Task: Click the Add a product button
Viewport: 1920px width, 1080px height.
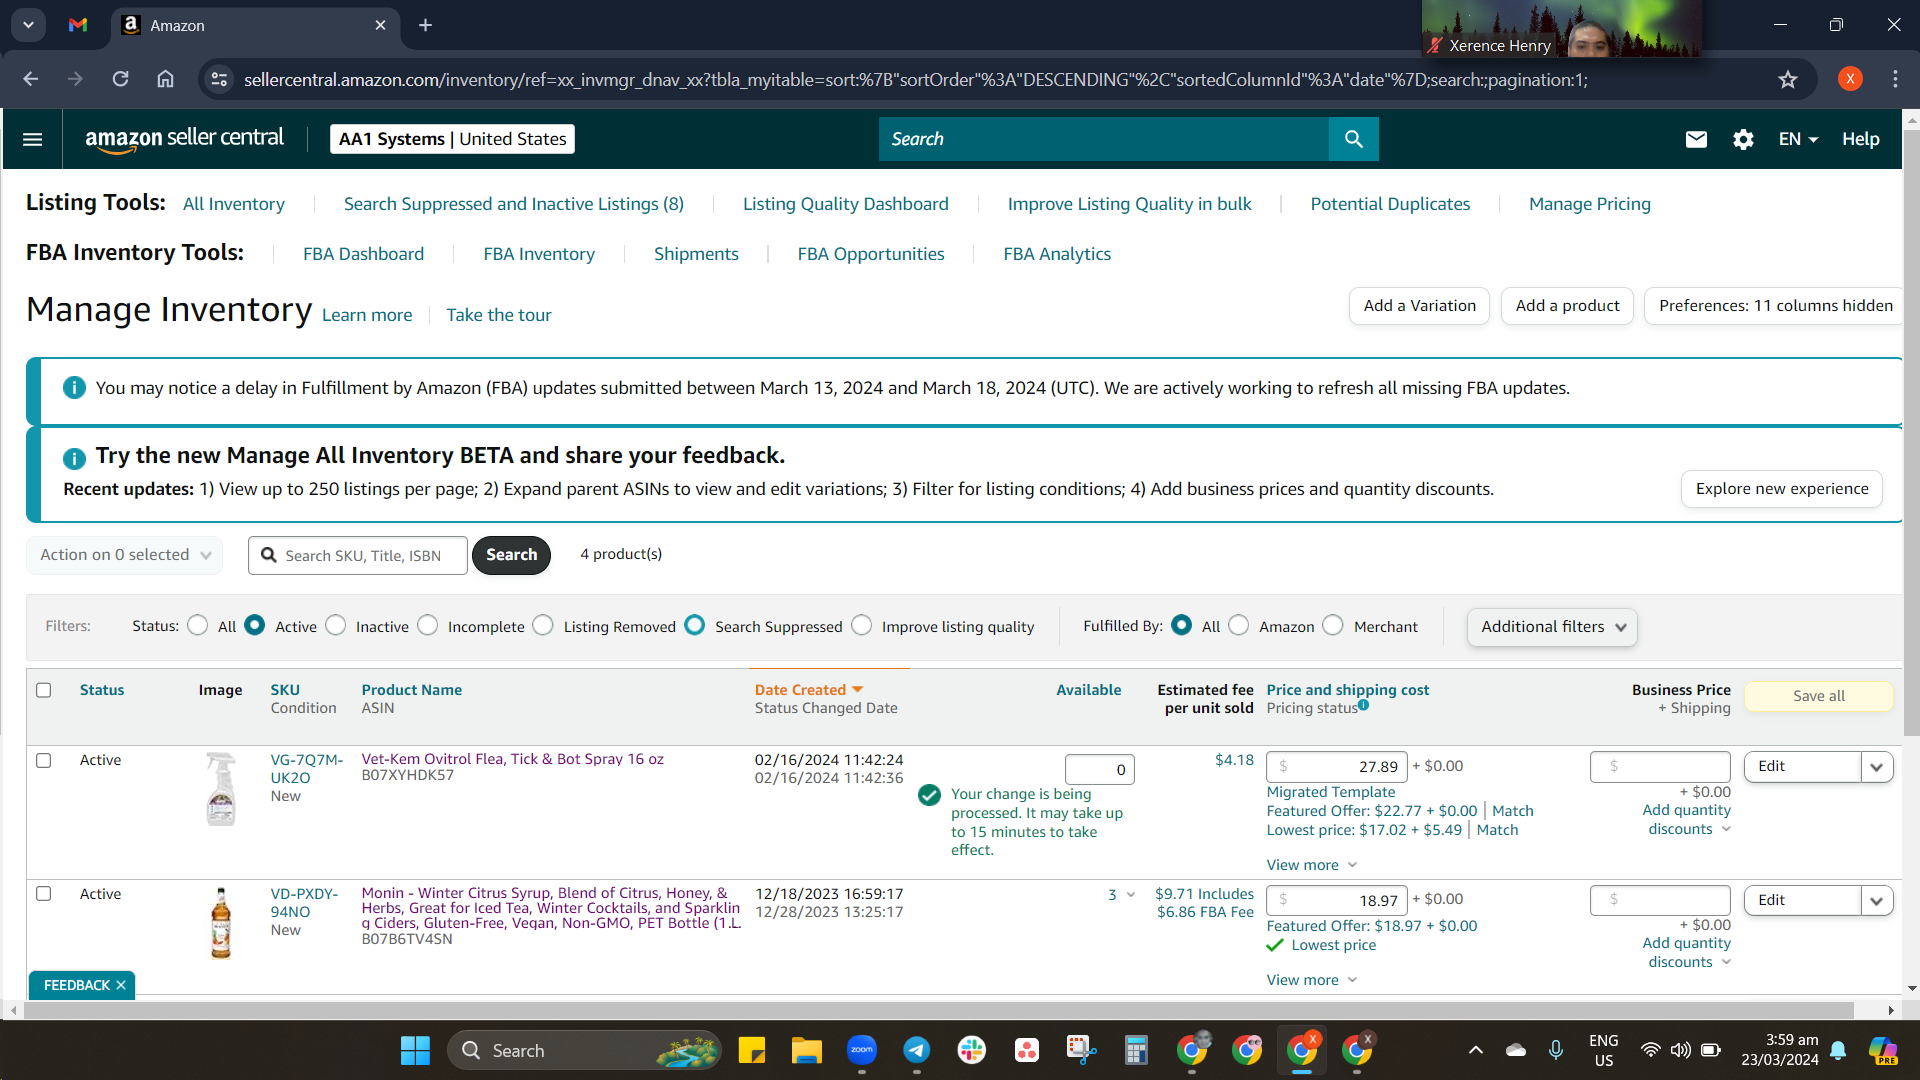Action: pos(1567,306)
